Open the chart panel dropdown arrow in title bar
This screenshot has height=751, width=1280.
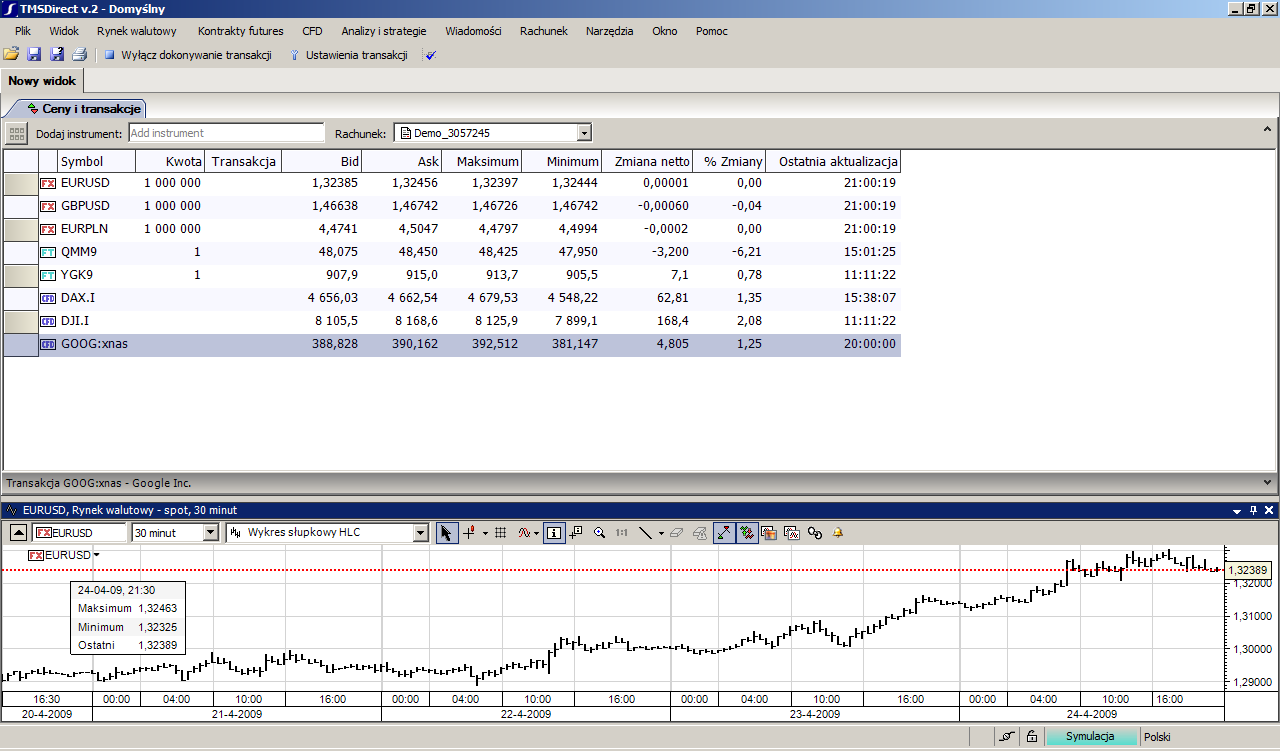pos(1238,510)
